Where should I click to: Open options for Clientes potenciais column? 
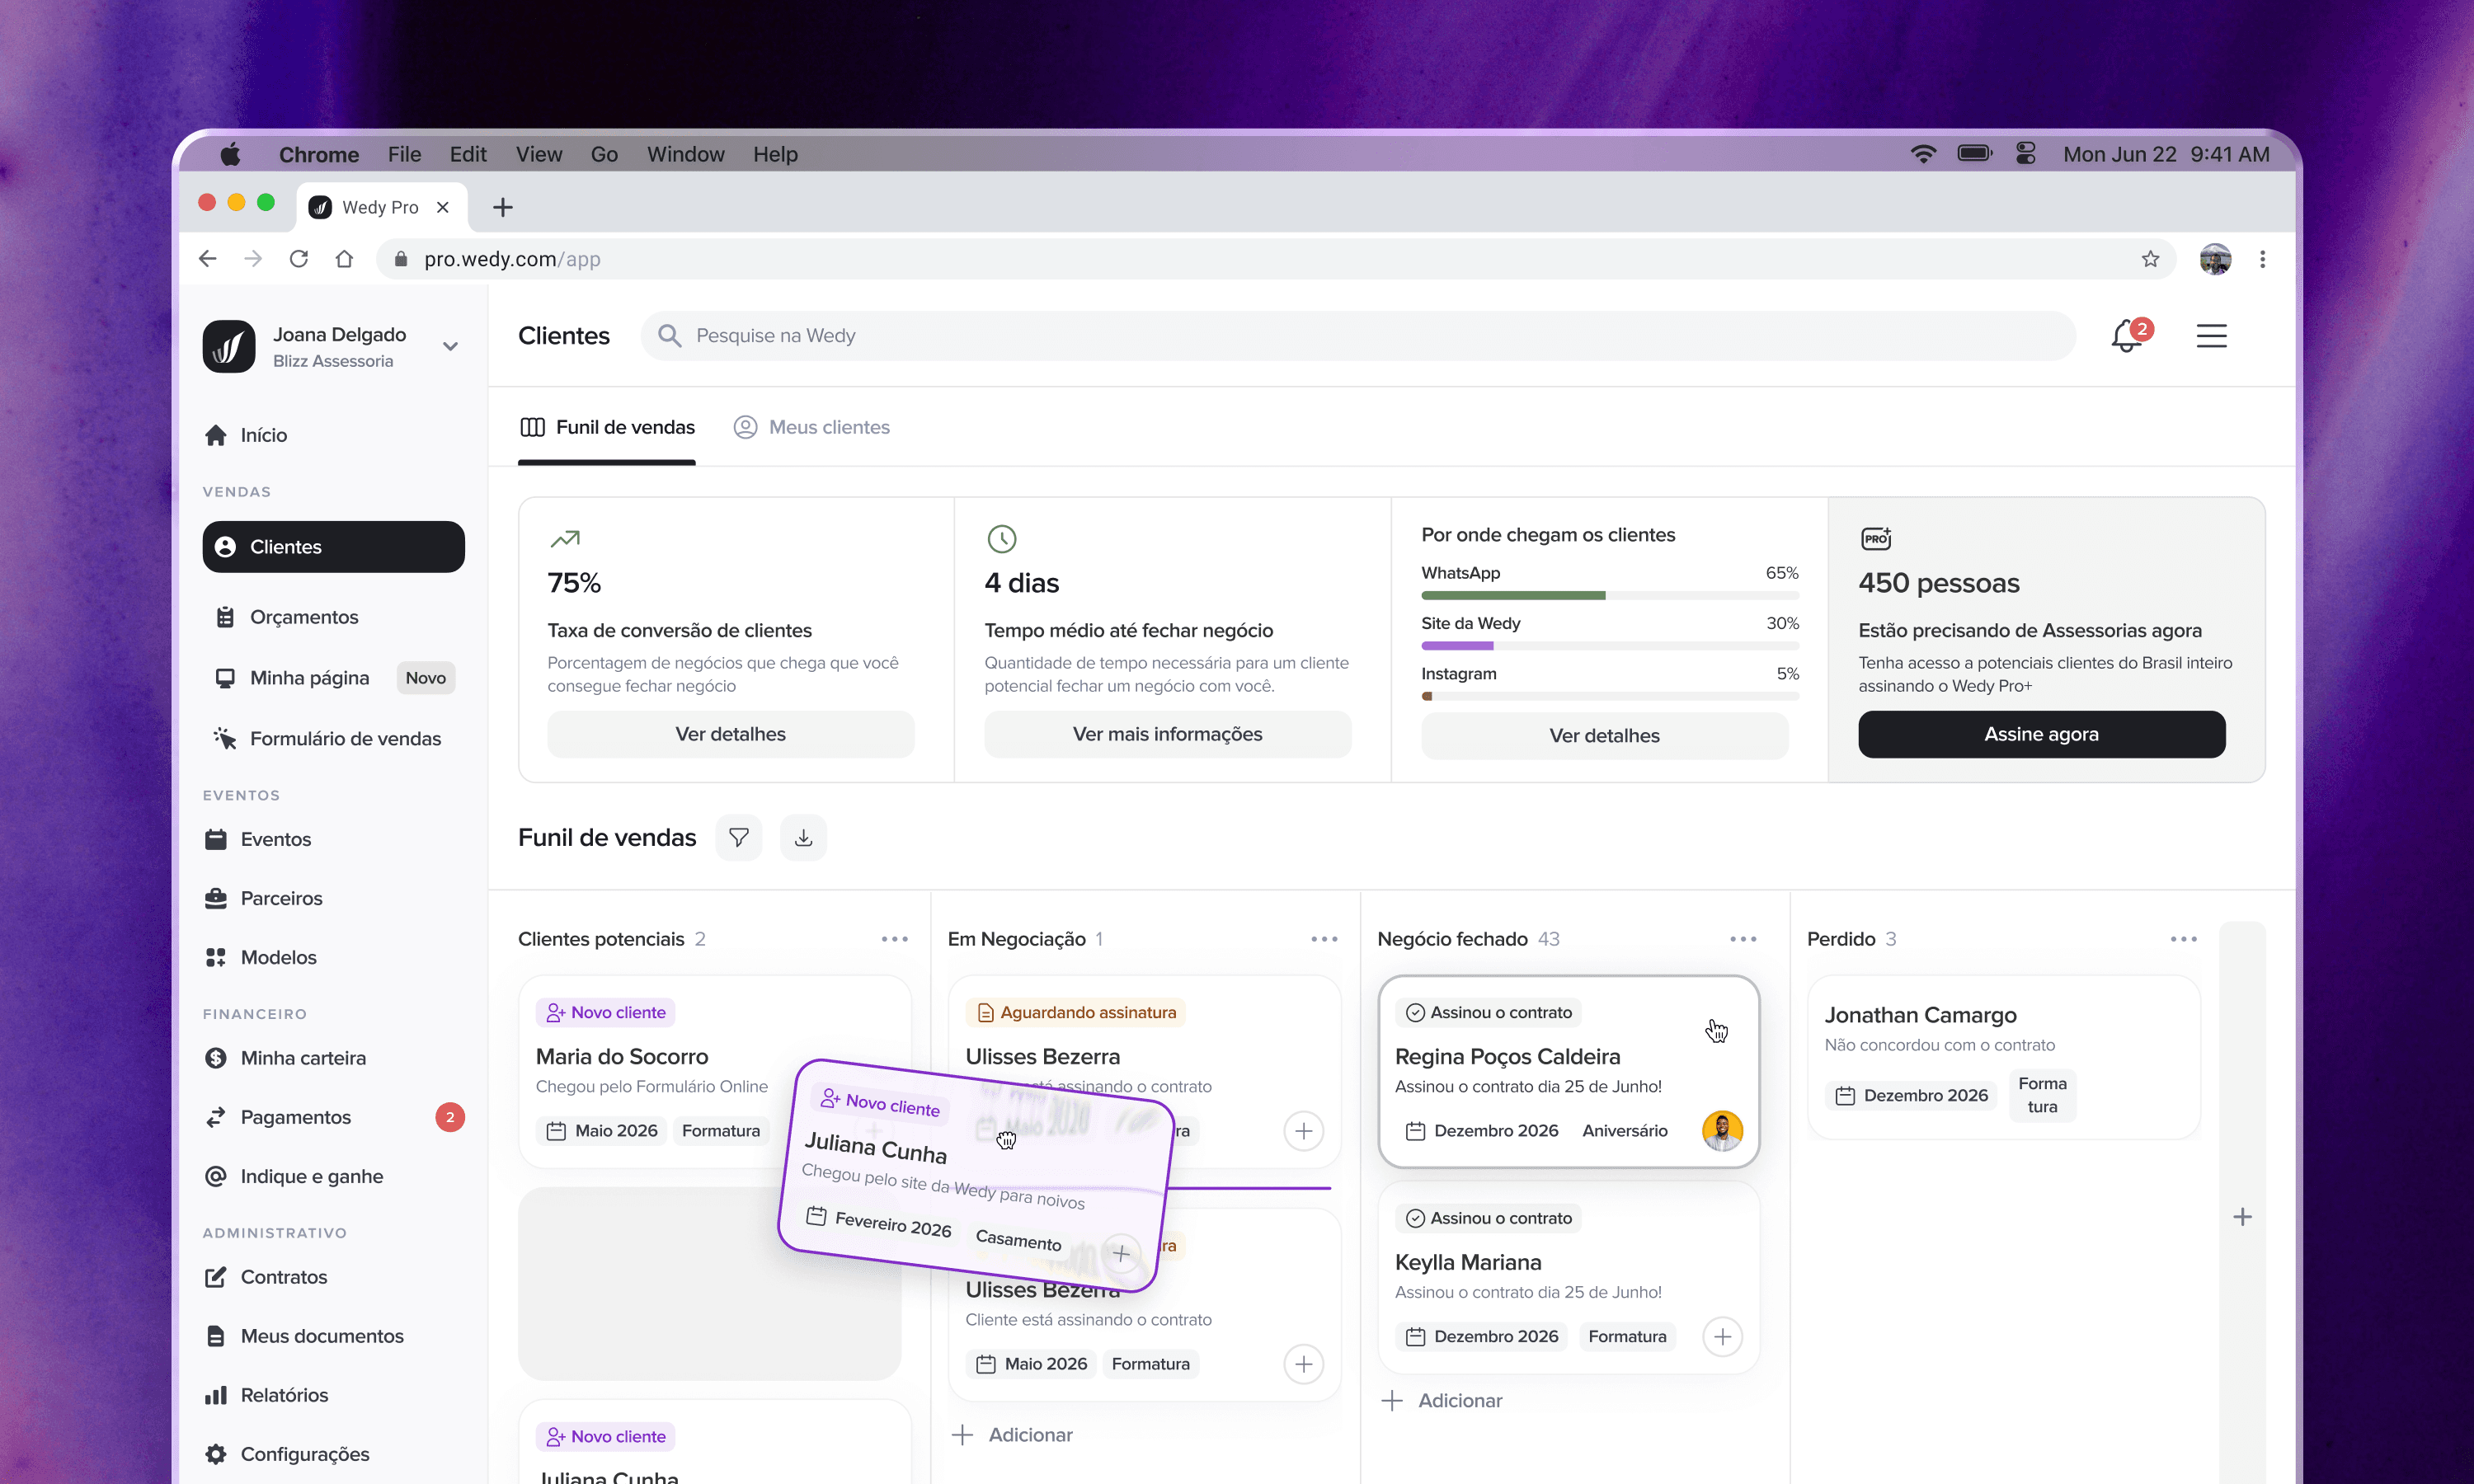(894, 939)
